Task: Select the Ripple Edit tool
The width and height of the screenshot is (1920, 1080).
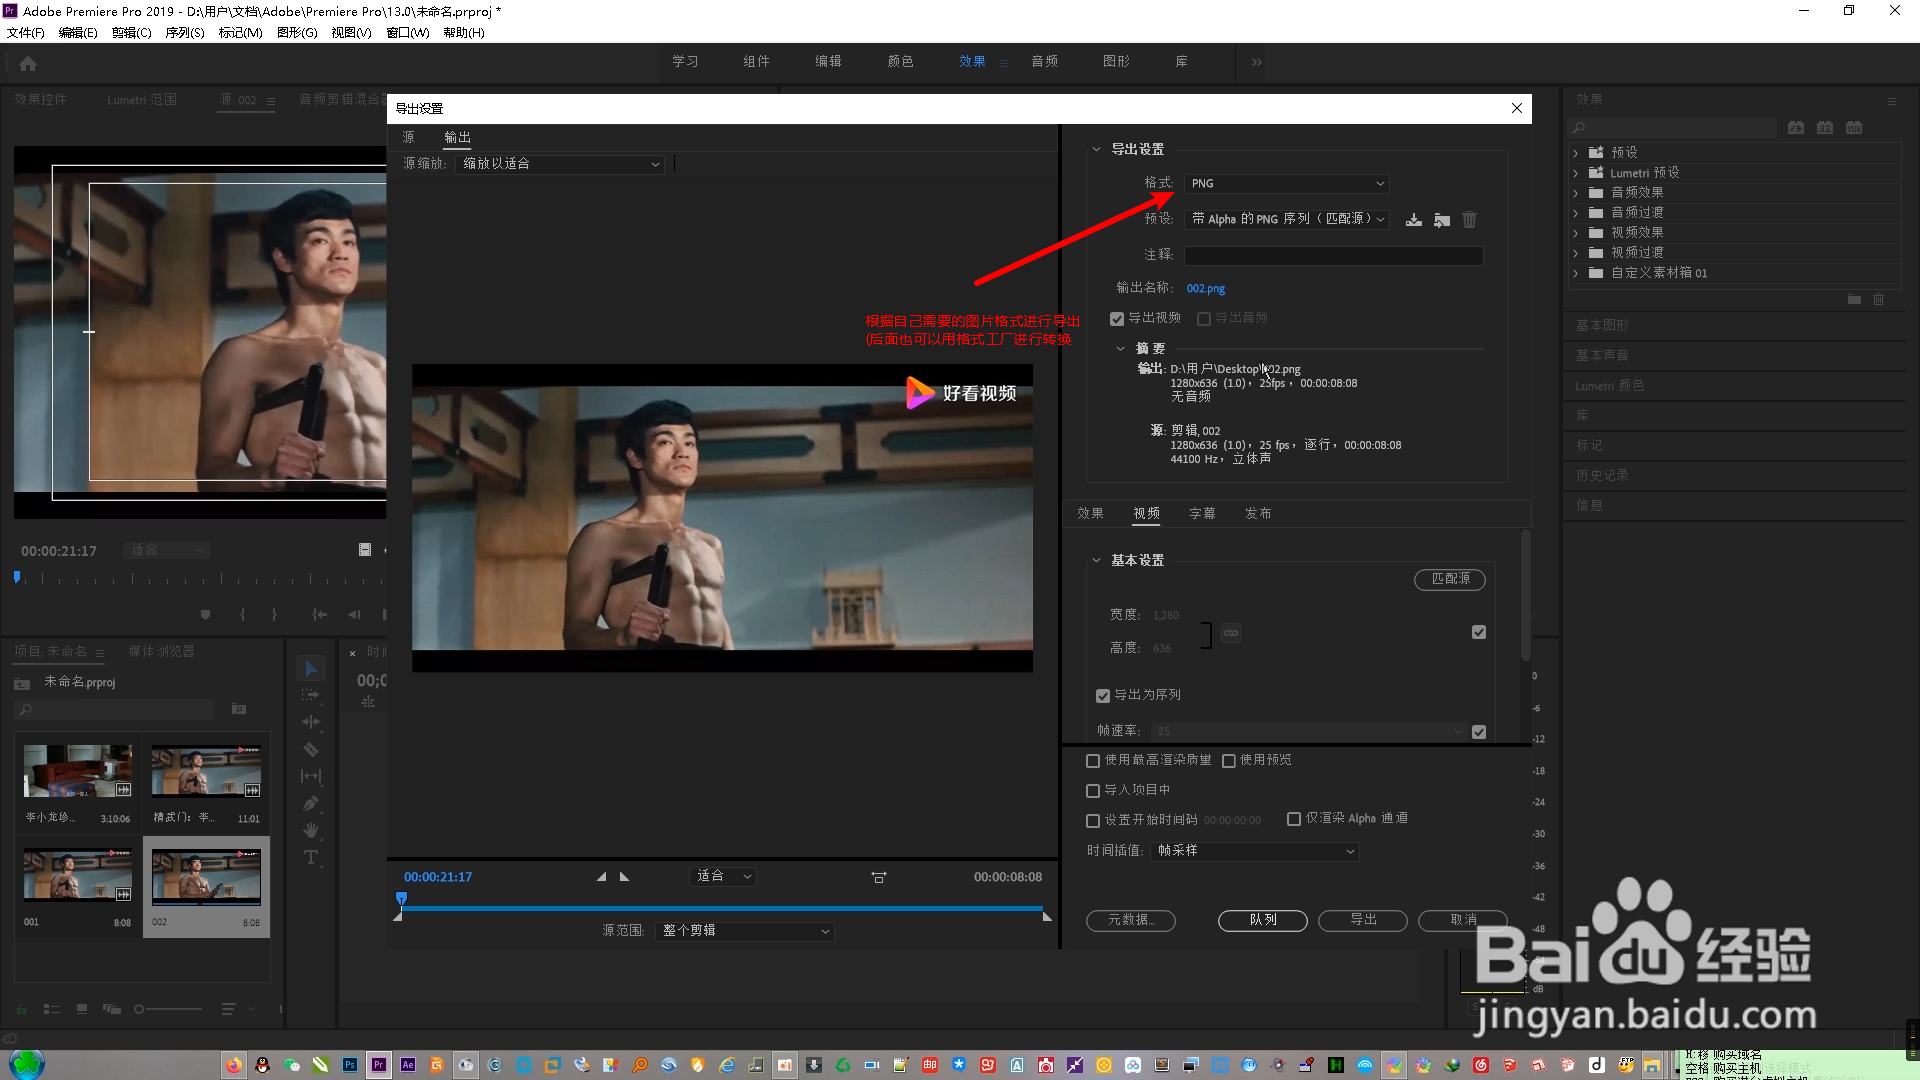Action: coord(311,722)
